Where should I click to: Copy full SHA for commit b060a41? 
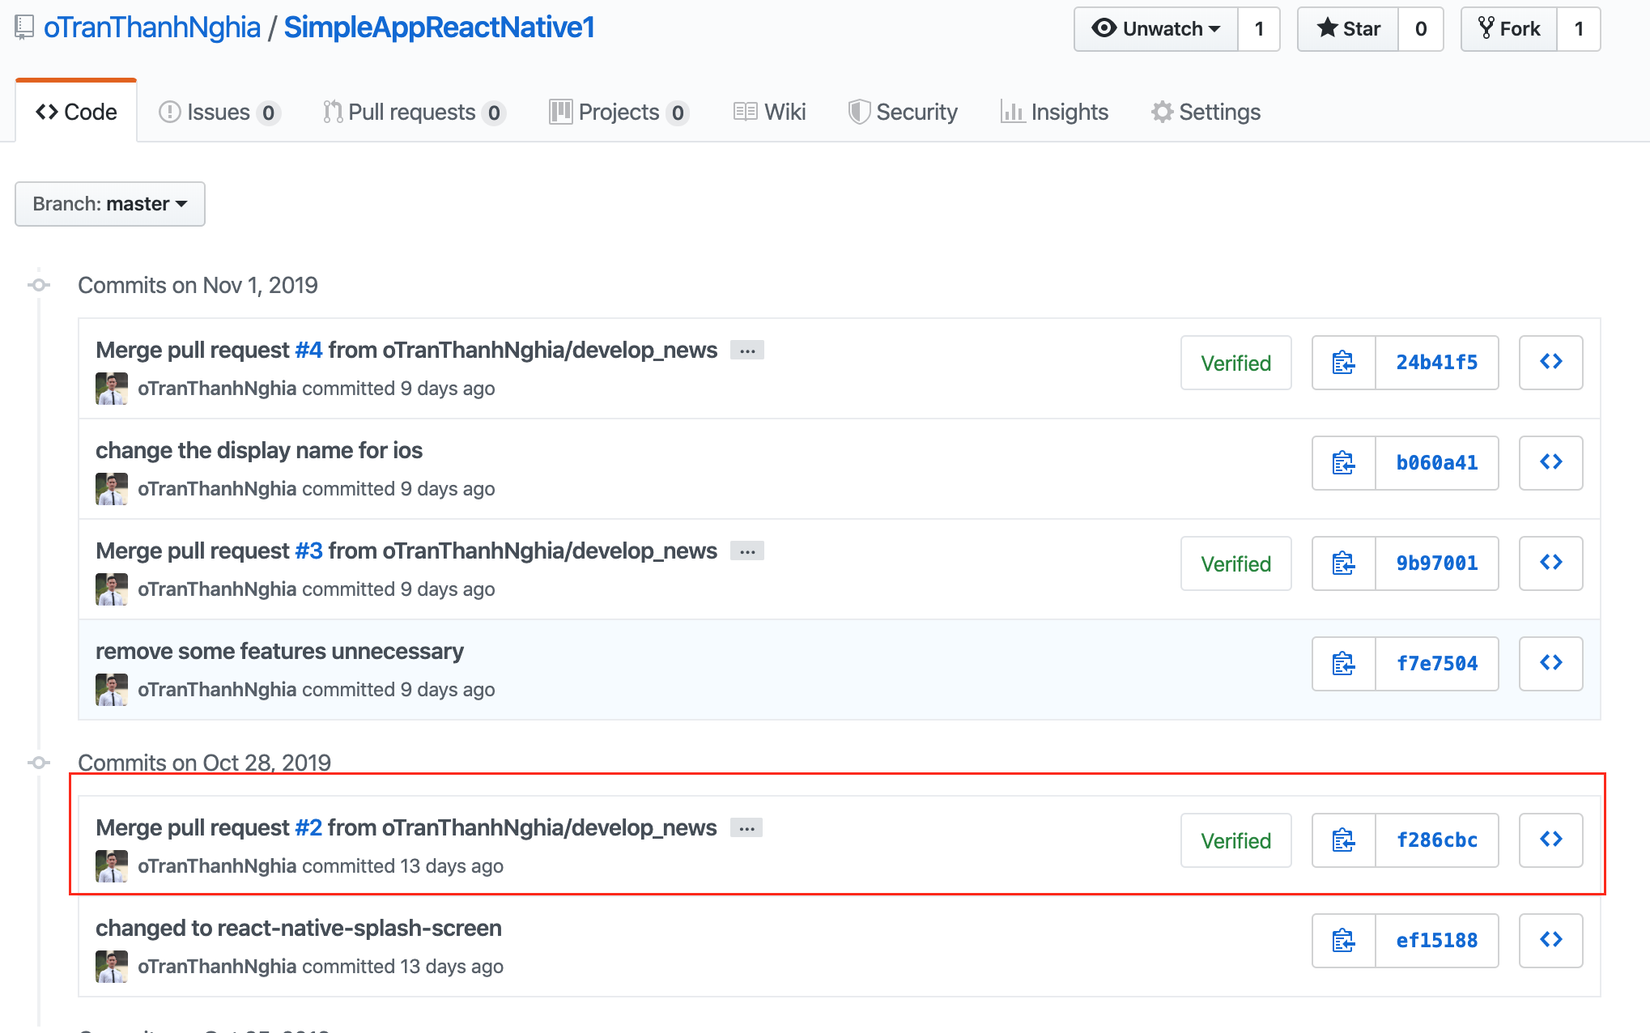click(x=1343, y=463)
